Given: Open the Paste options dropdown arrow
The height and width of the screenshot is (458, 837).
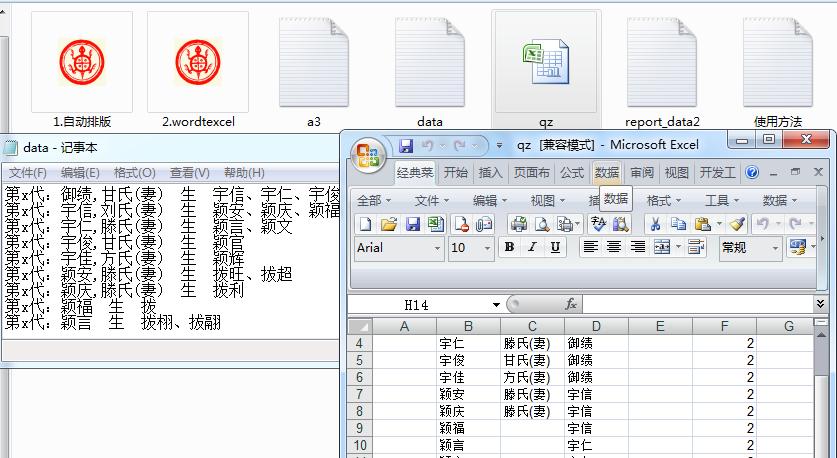Looking at the screenshot, I should (719, 224).
